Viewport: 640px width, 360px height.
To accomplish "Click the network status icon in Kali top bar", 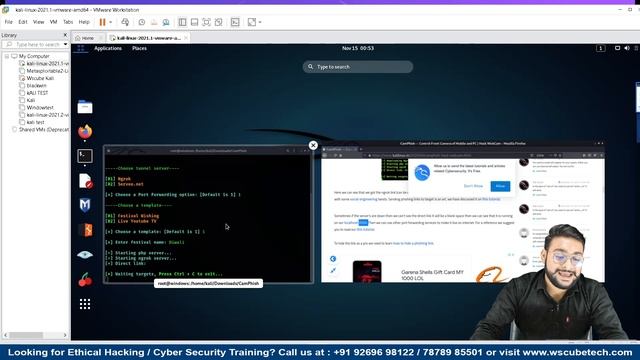I will (618, 48).
